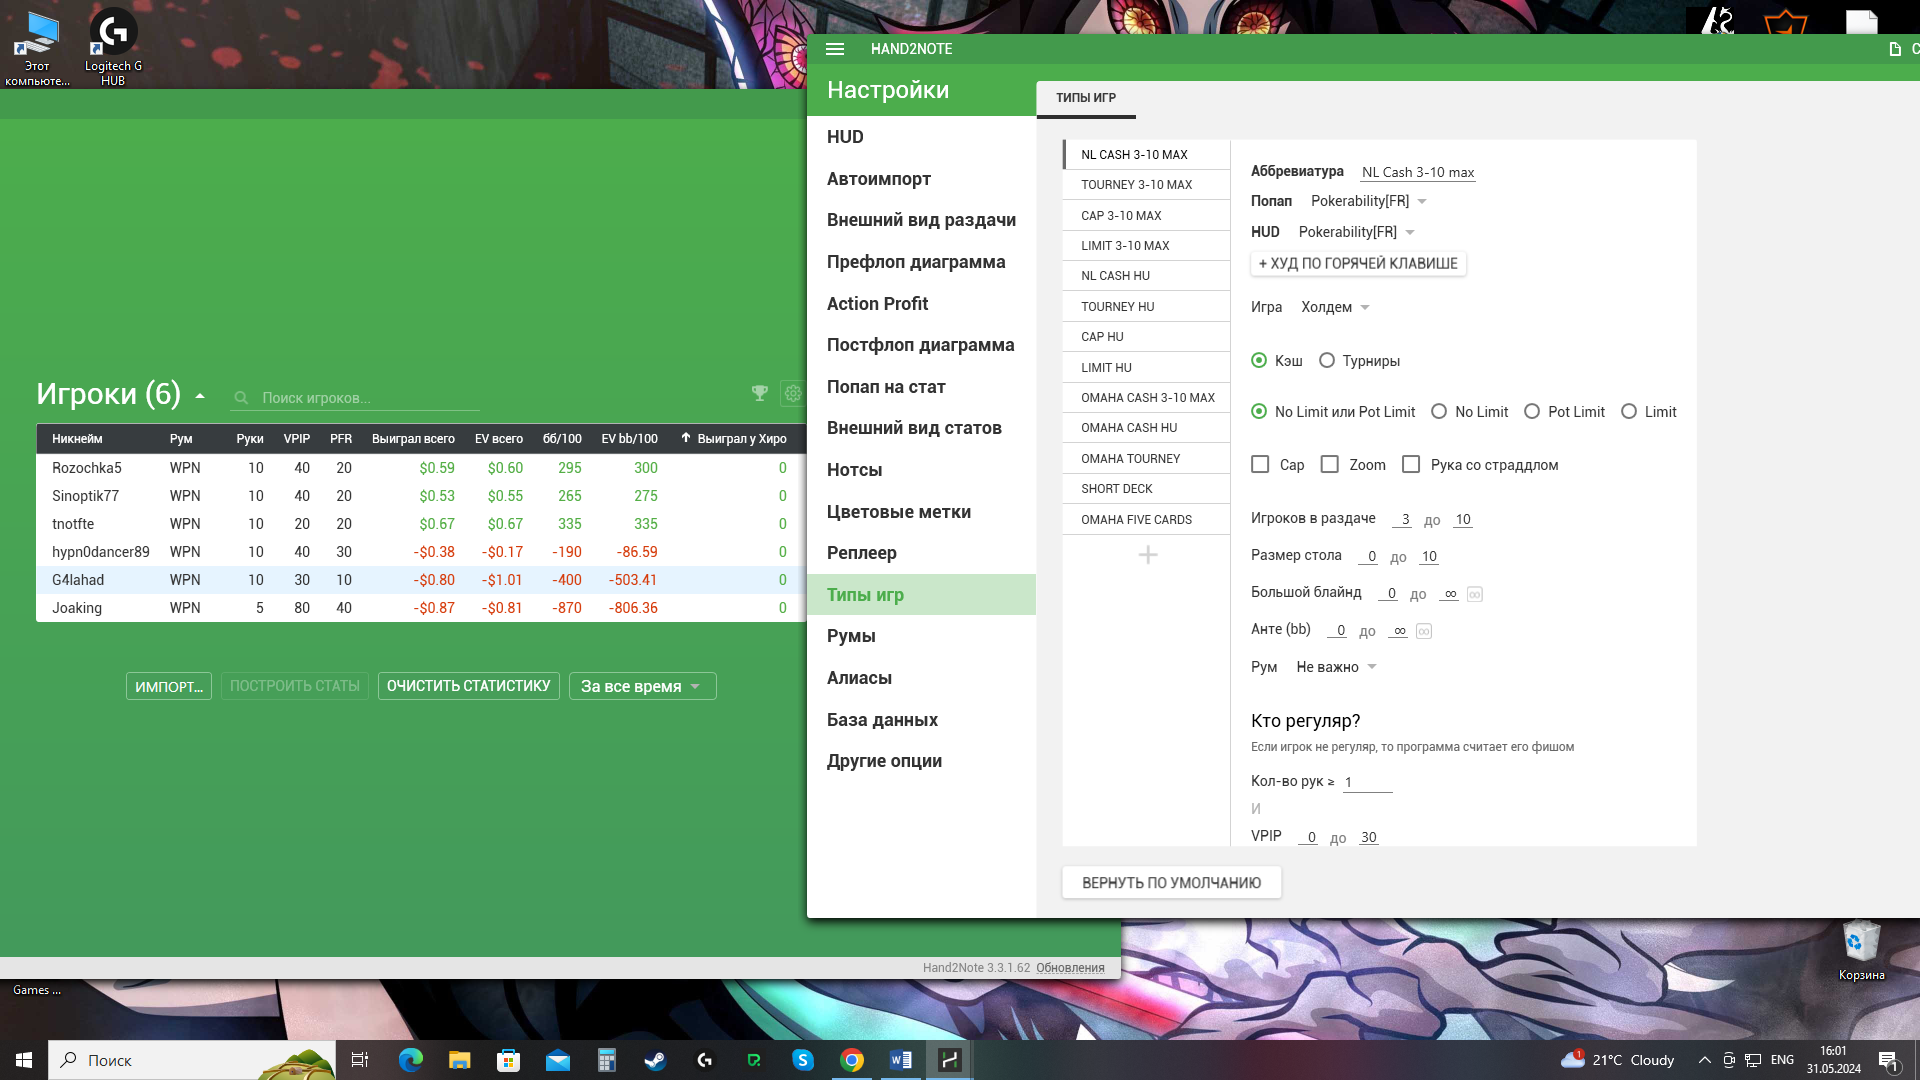Click the Windows taskbar search box 'Поиск'

pyautogui.click(x=192, y=1060)
